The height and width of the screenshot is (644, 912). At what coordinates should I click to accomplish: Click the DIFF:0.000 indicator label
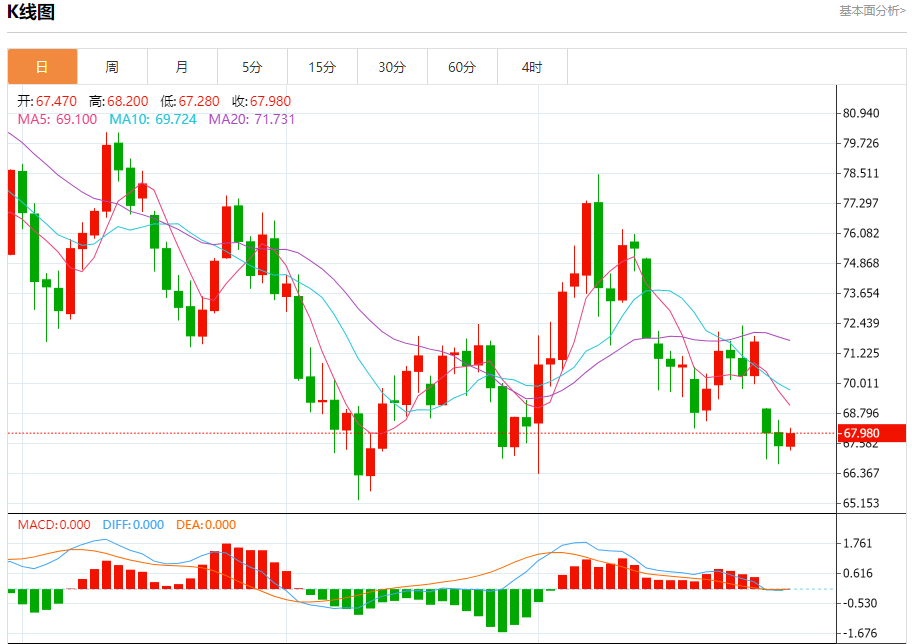pos(133,525)
